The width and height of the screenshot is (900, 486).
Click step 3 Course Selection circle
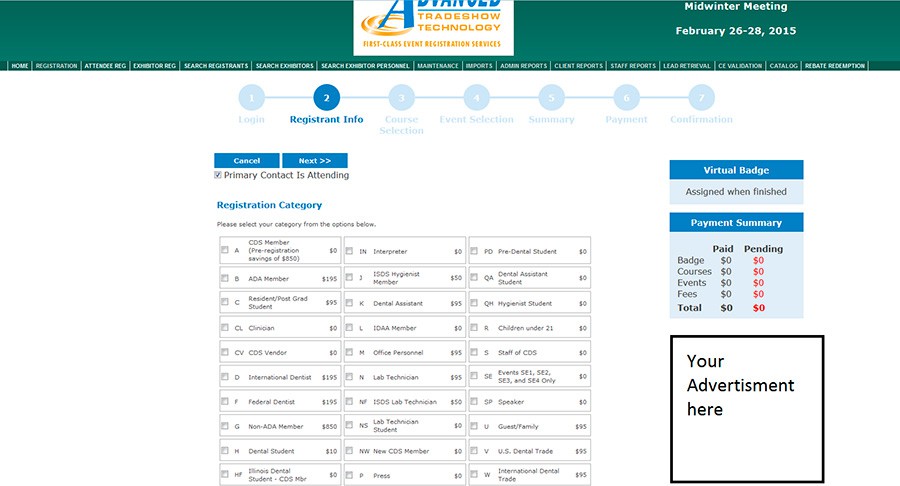pyautogui.click(x=401, y=98)
